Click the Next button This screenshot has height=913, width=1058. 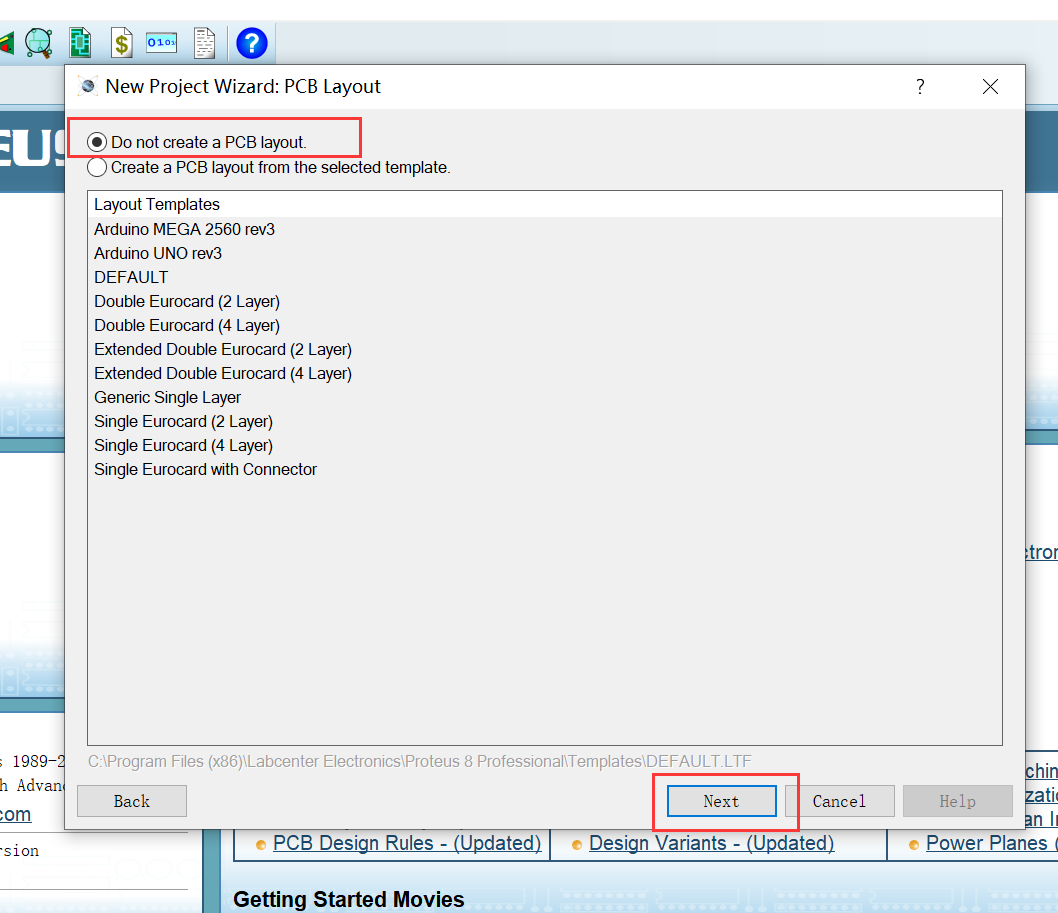[721, 801]
